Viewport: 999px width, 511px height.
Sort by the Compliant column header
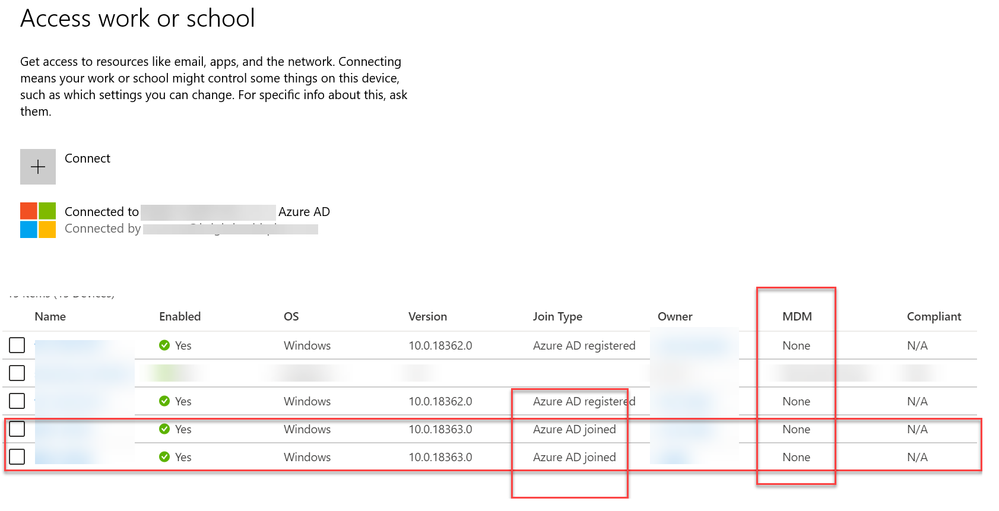click(x=934, y=317)
